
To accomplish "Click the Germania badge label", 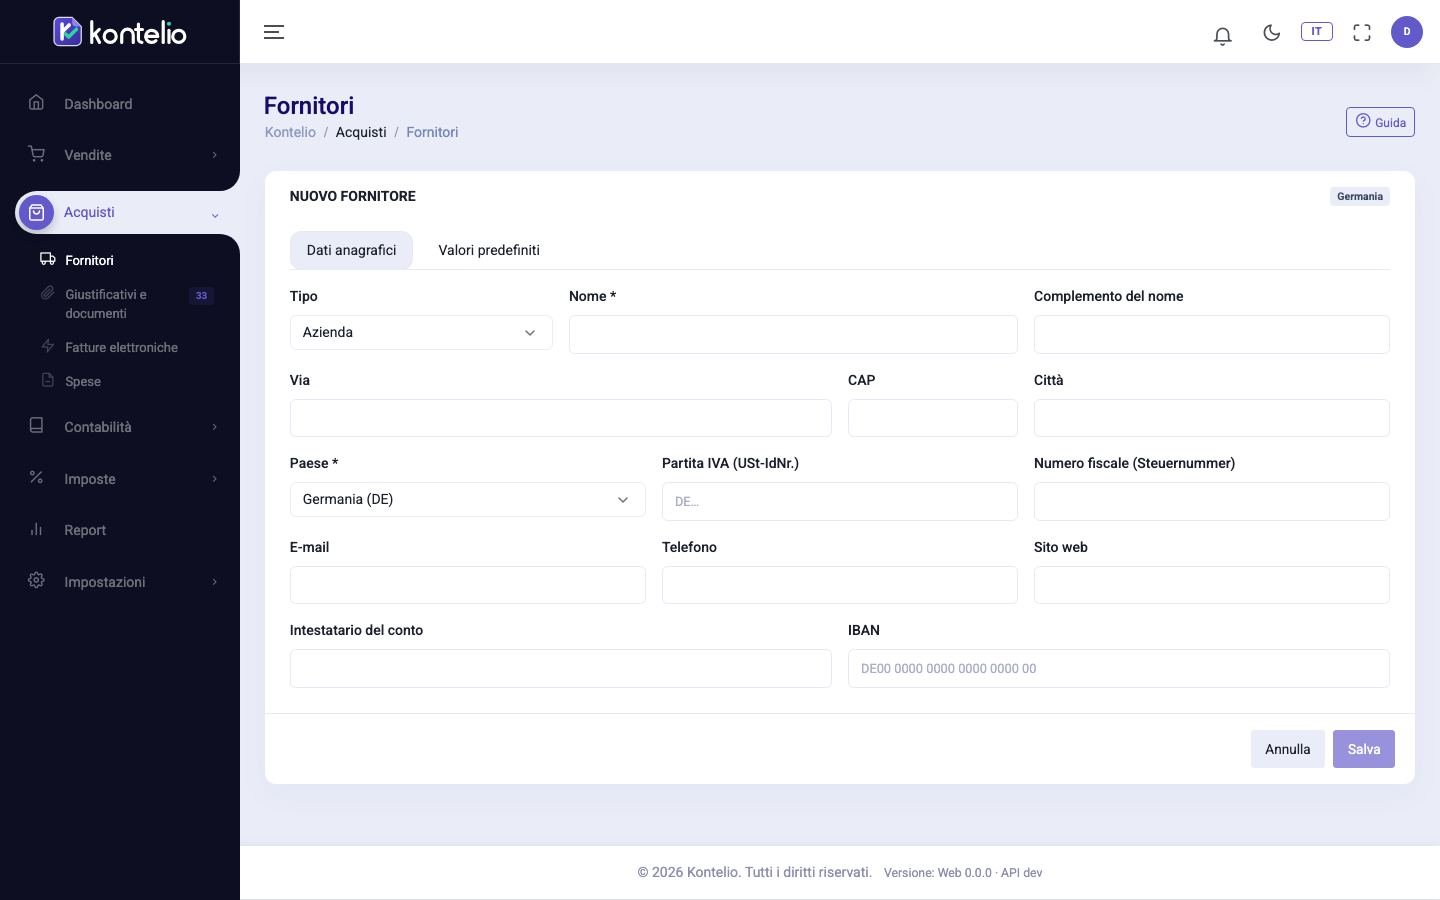I will pyautogui.click(x=1360, y=196).
